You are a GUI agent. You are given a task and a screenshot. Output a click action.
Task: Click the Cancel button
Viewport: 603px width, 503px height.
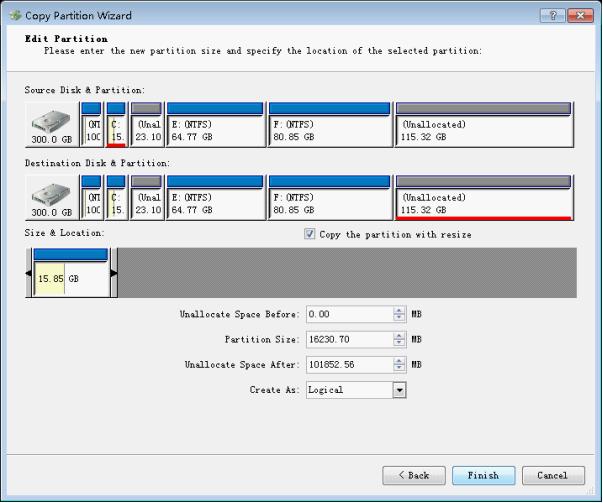point(552,475)
